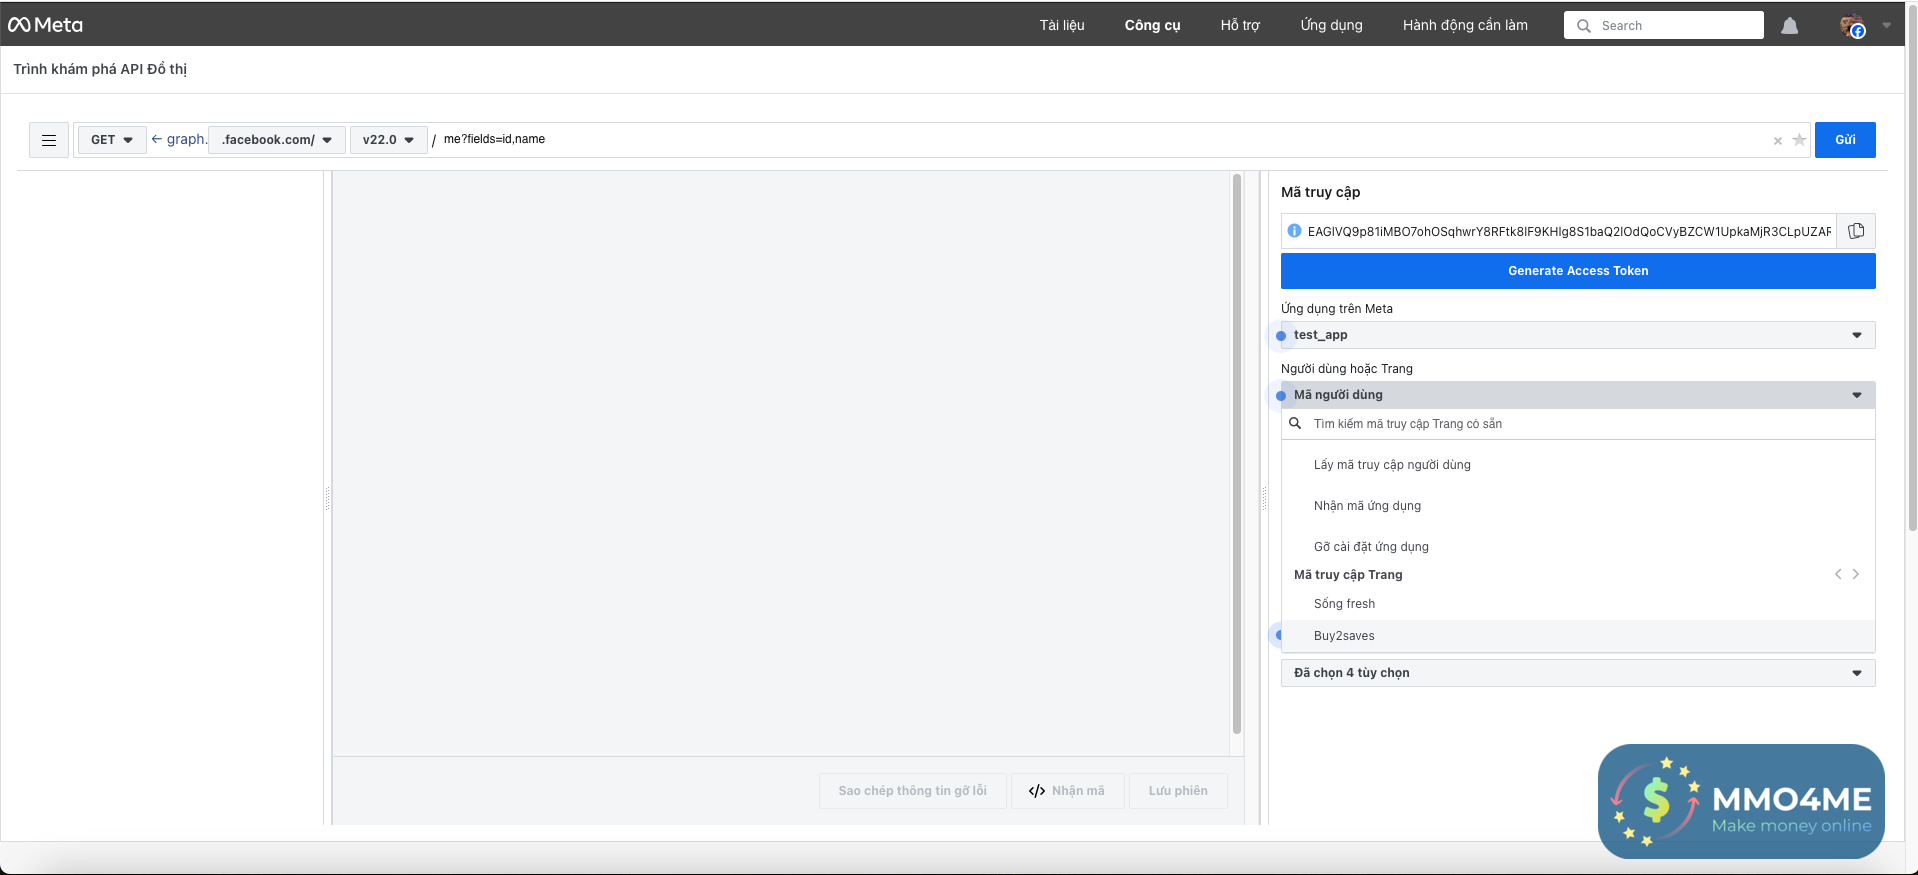Click the page token search field
Image resolution: width=1918 pixels, height=875 pixels.
(1578, 424)
